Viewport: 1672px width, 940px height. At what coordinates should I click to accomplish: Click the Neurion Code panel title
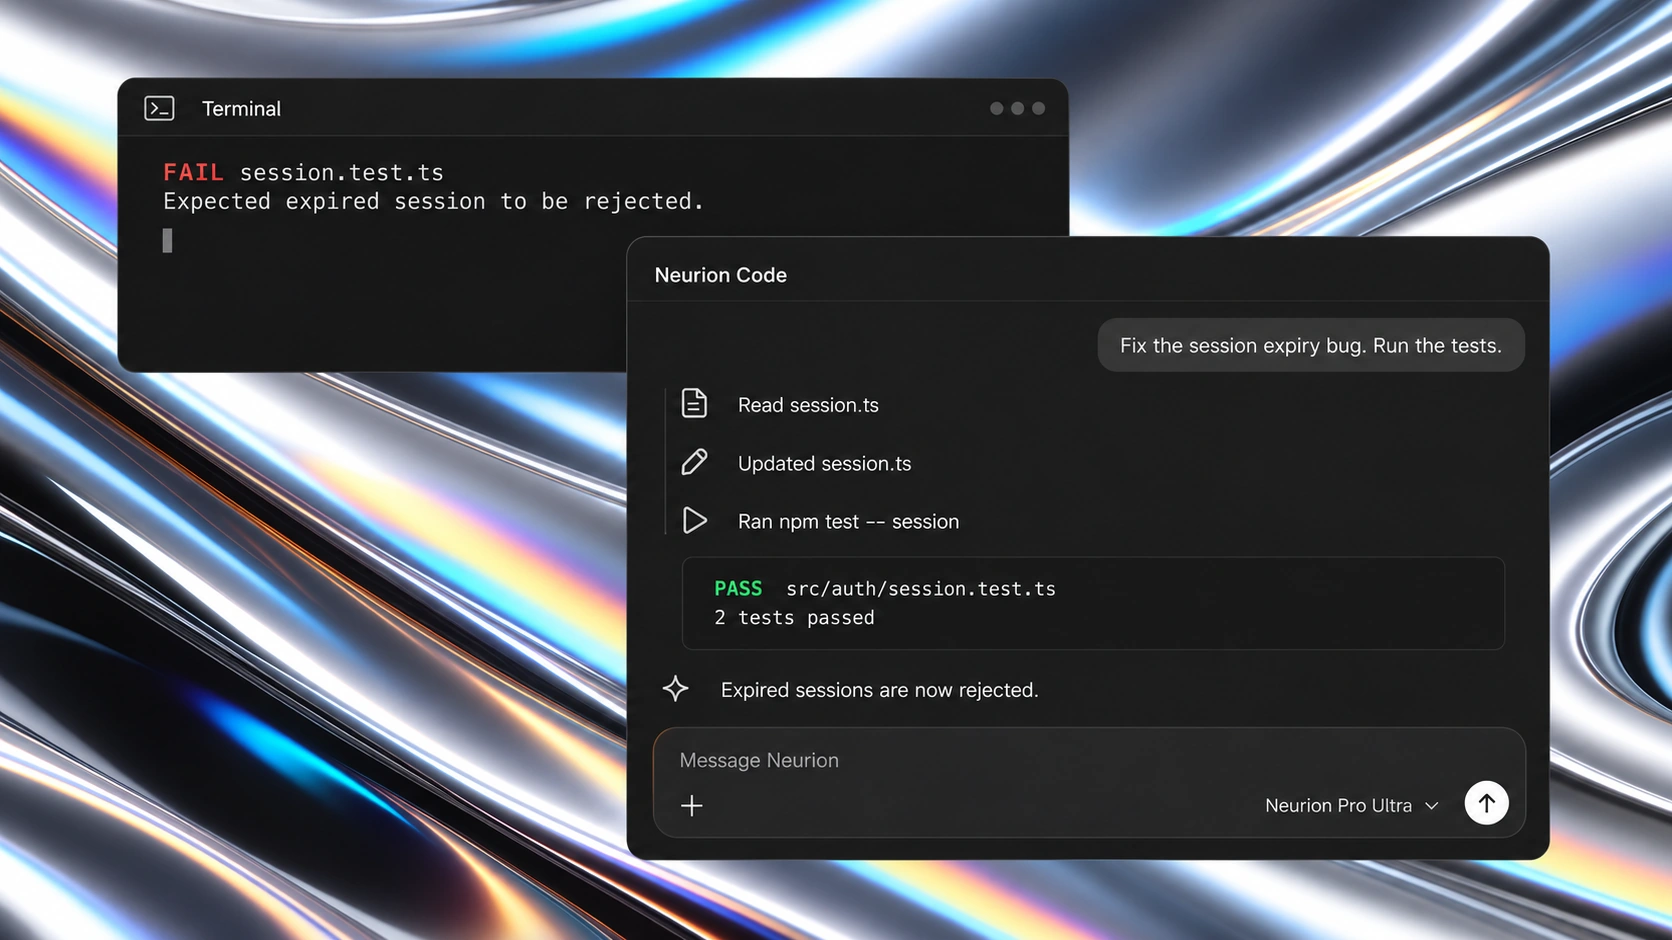pos(720,275)
